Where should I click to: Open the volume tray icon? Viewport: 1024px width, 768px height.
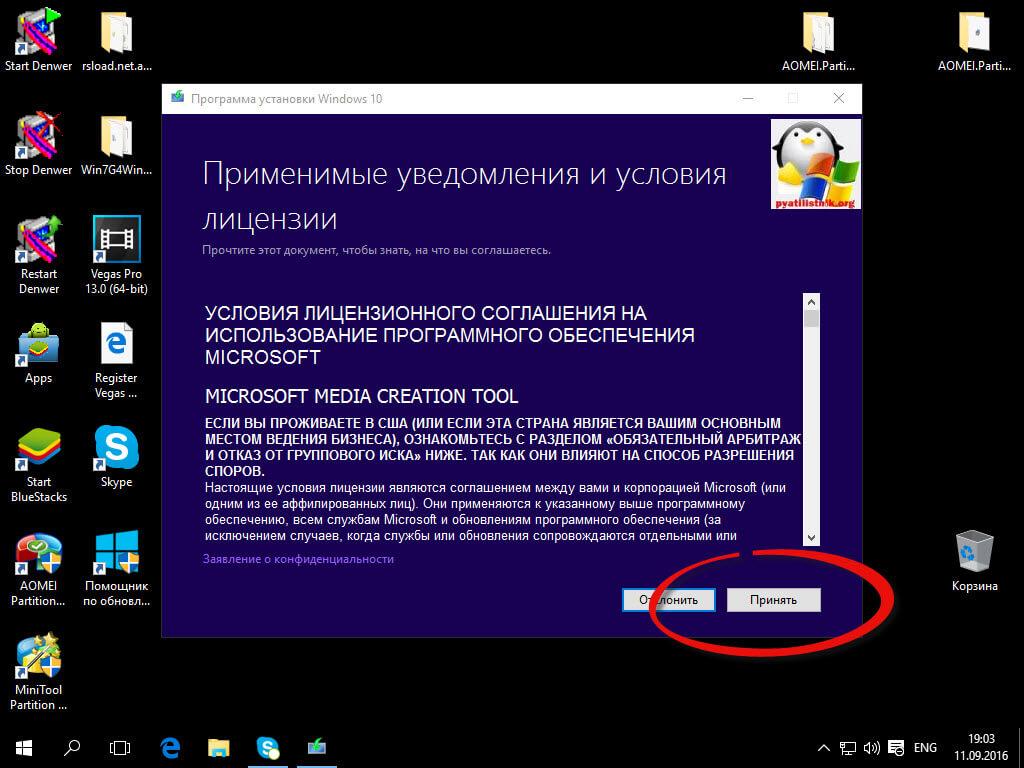(872, 748)
